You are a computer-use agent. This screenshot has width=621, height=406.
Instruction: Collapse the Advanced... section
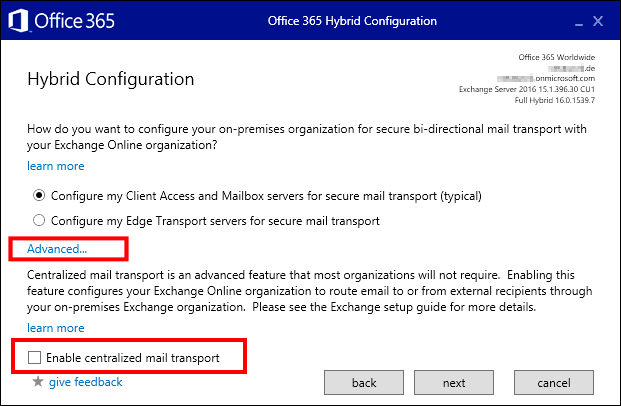(57, 249)
